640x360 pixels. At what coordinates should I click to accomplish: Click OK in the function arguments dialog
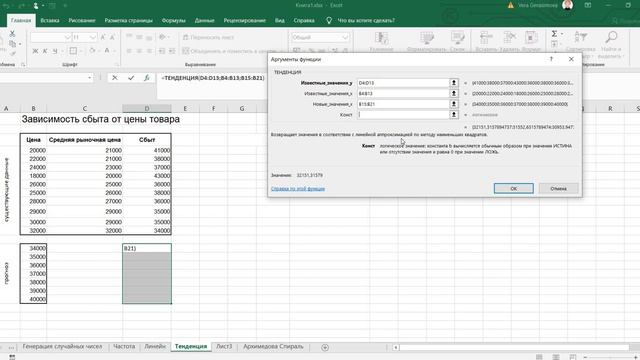point(513,188)
